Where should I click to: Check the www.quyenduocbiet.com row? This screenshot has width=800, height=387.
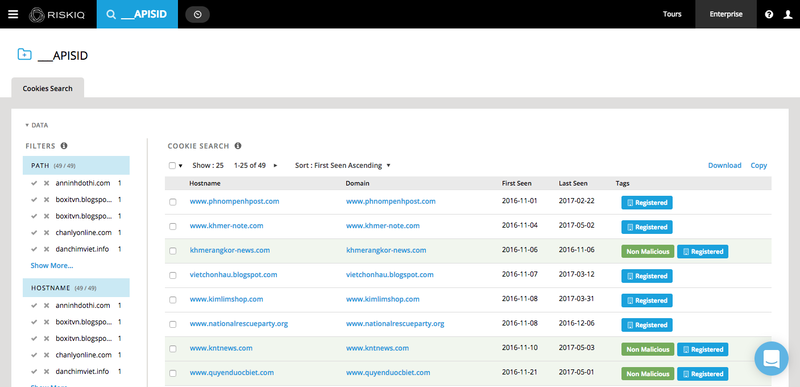(172, 373)
